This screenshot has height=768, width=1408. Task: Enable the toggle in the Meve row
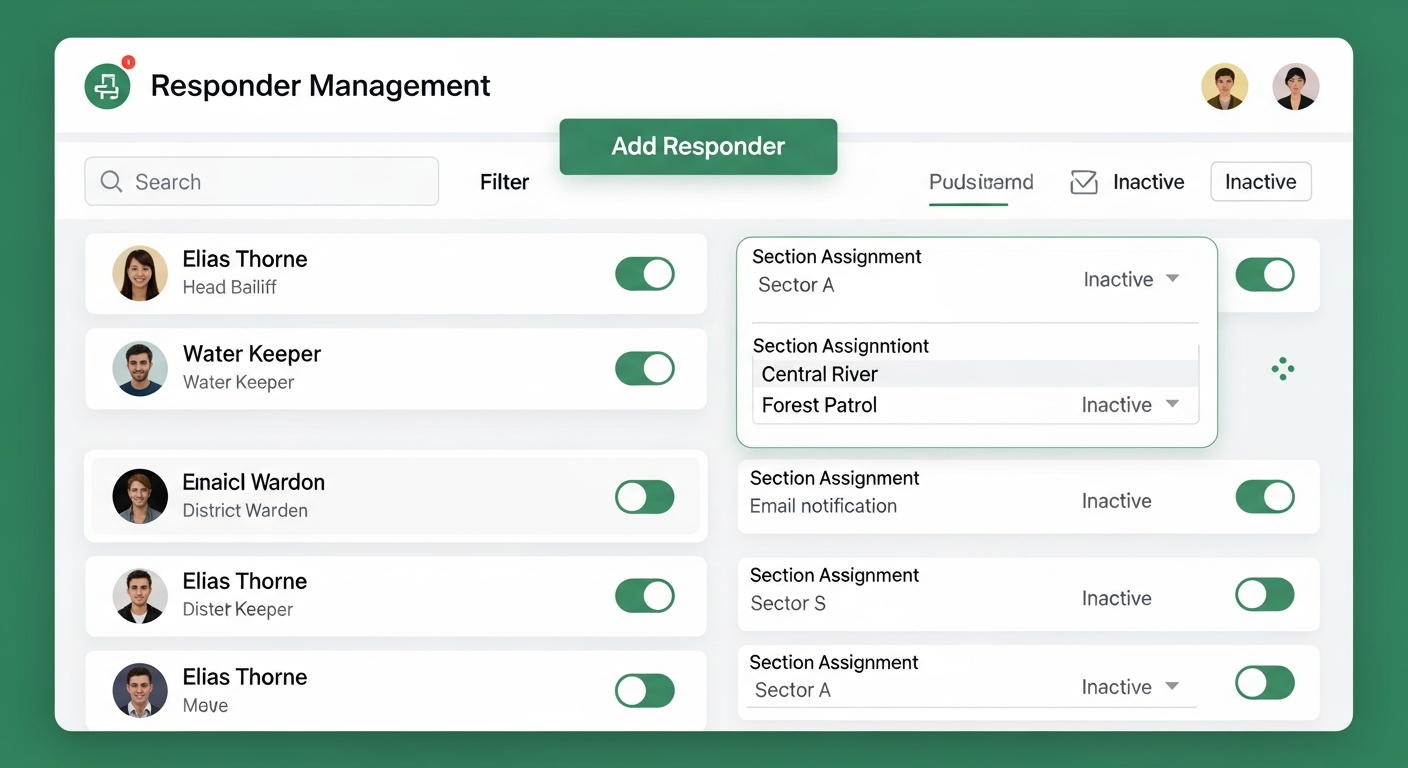(645, 690)
